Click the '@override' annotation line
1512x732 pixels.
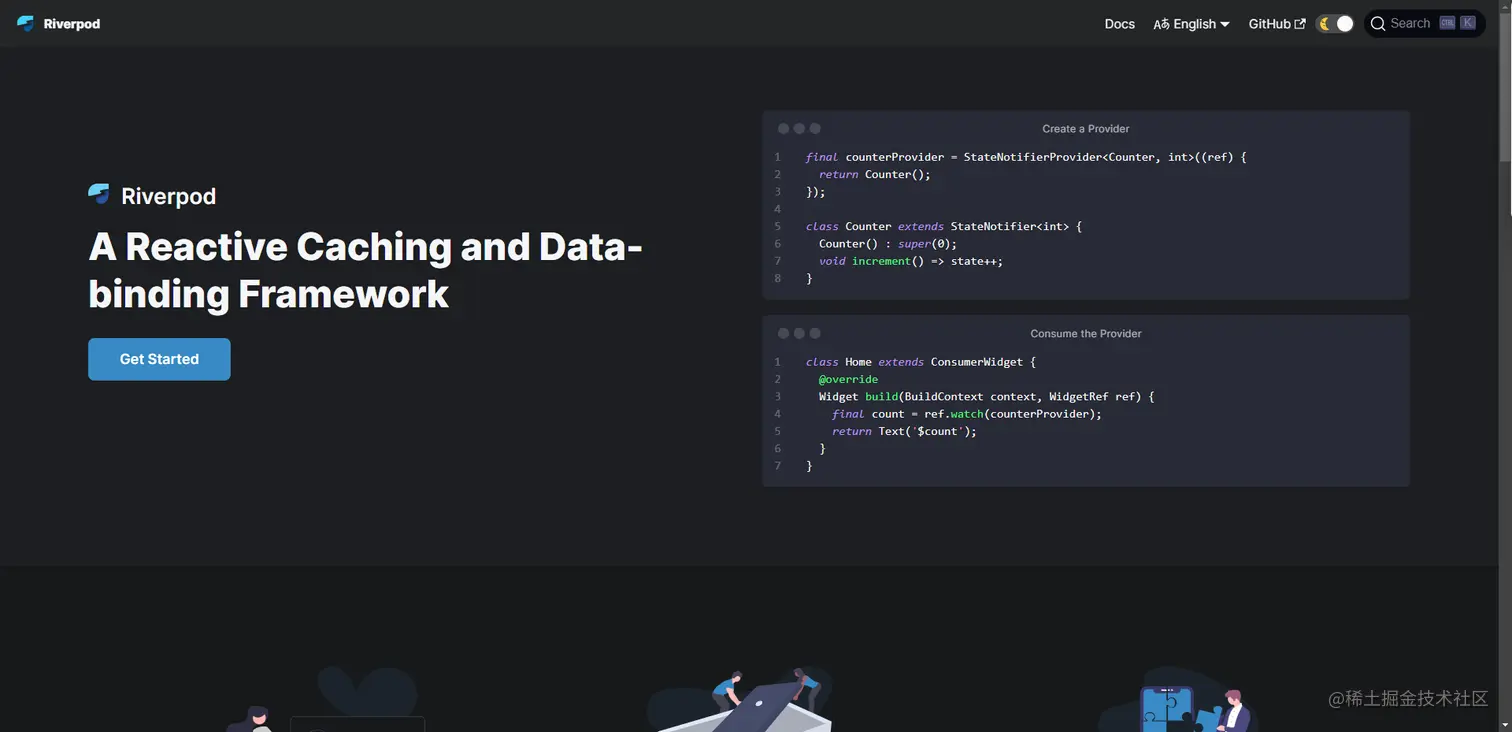coord(848,379)
